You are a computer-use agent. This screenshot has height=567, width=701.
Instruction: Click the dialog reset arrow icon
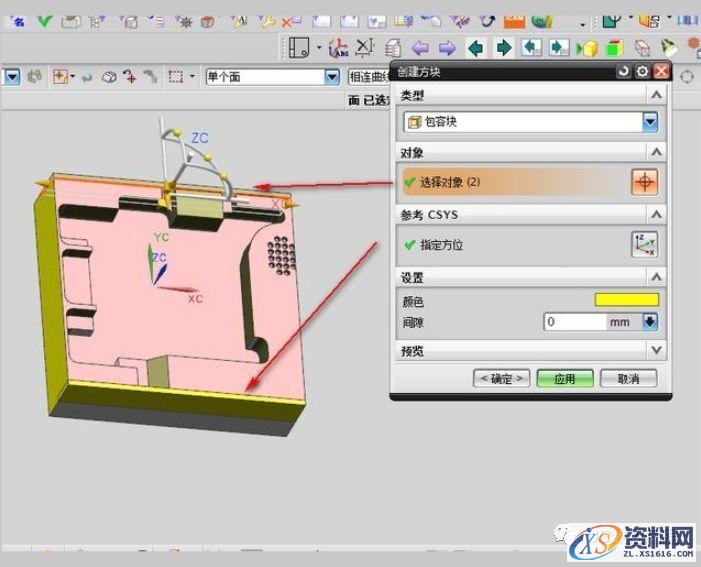click(624, 72)
